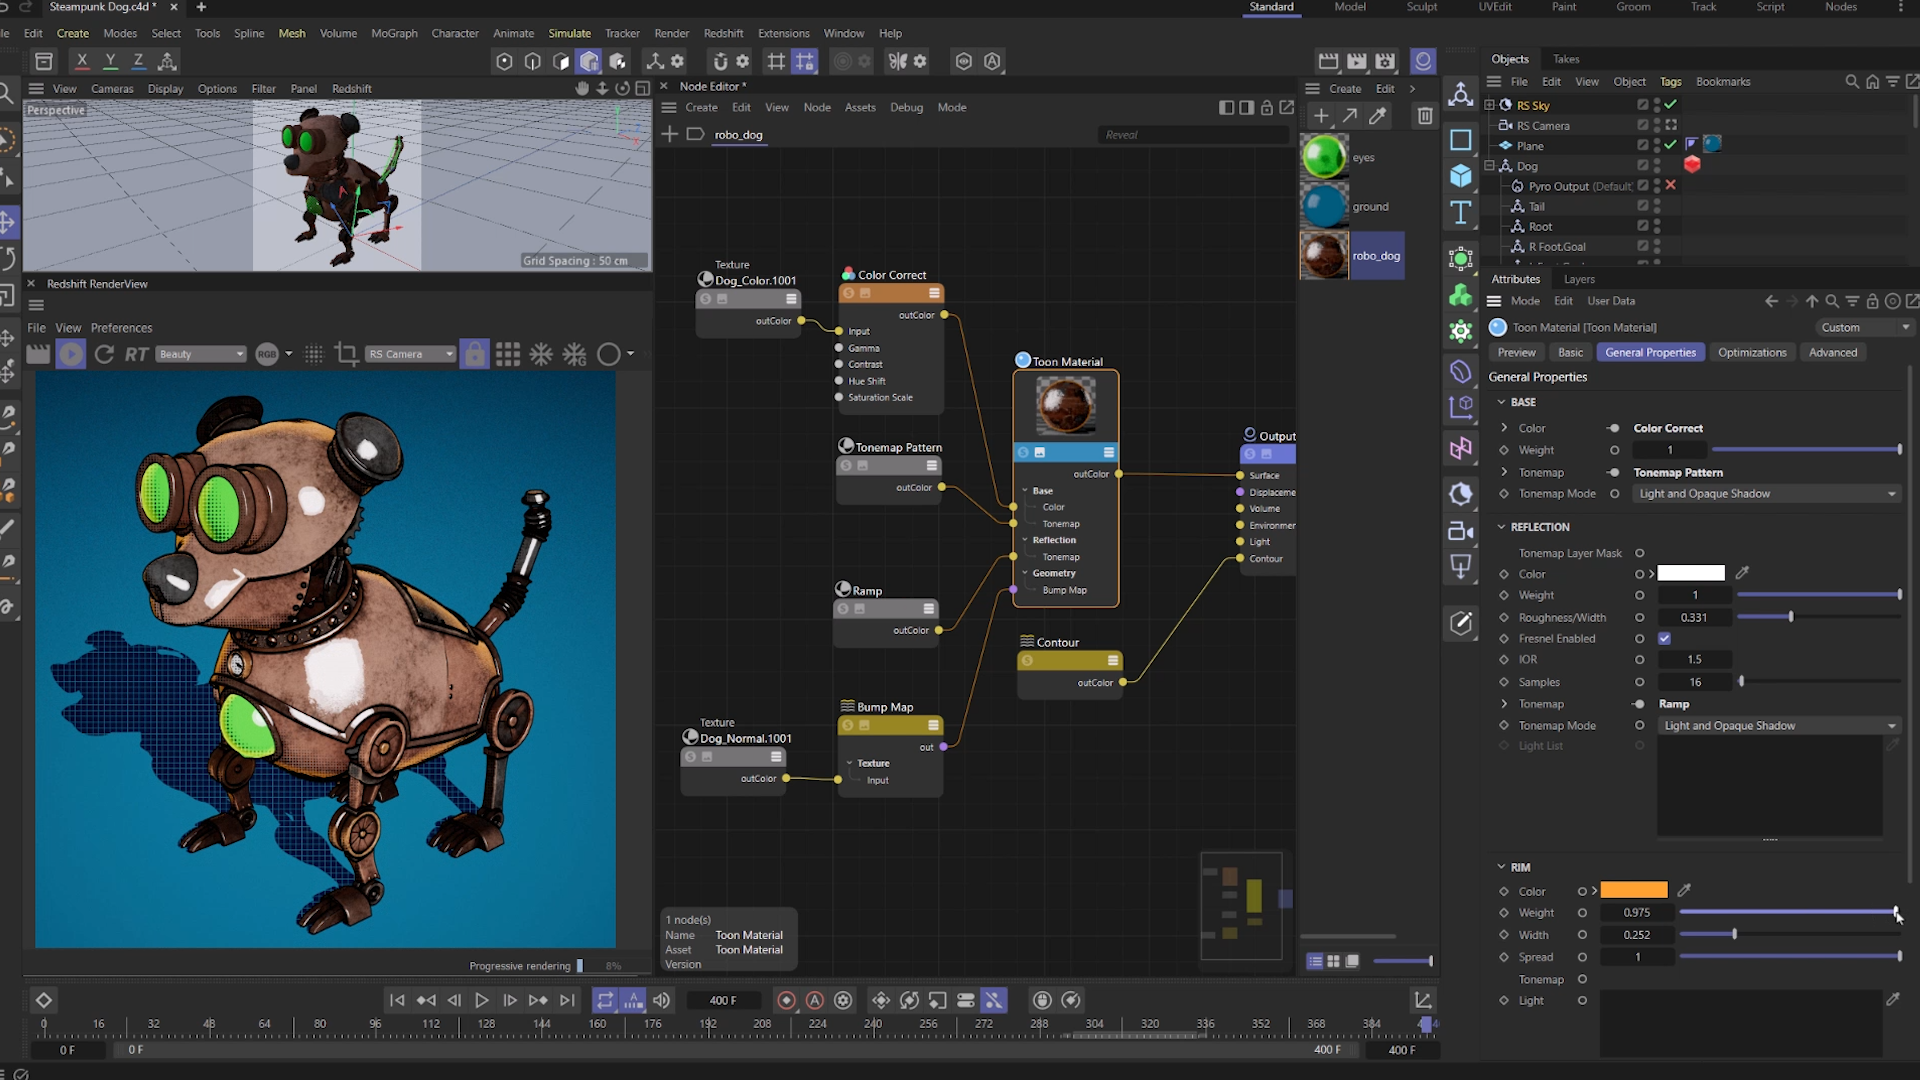Go to the start of the animation
Screen dimensions: 1920x1080
point(397,1000)
